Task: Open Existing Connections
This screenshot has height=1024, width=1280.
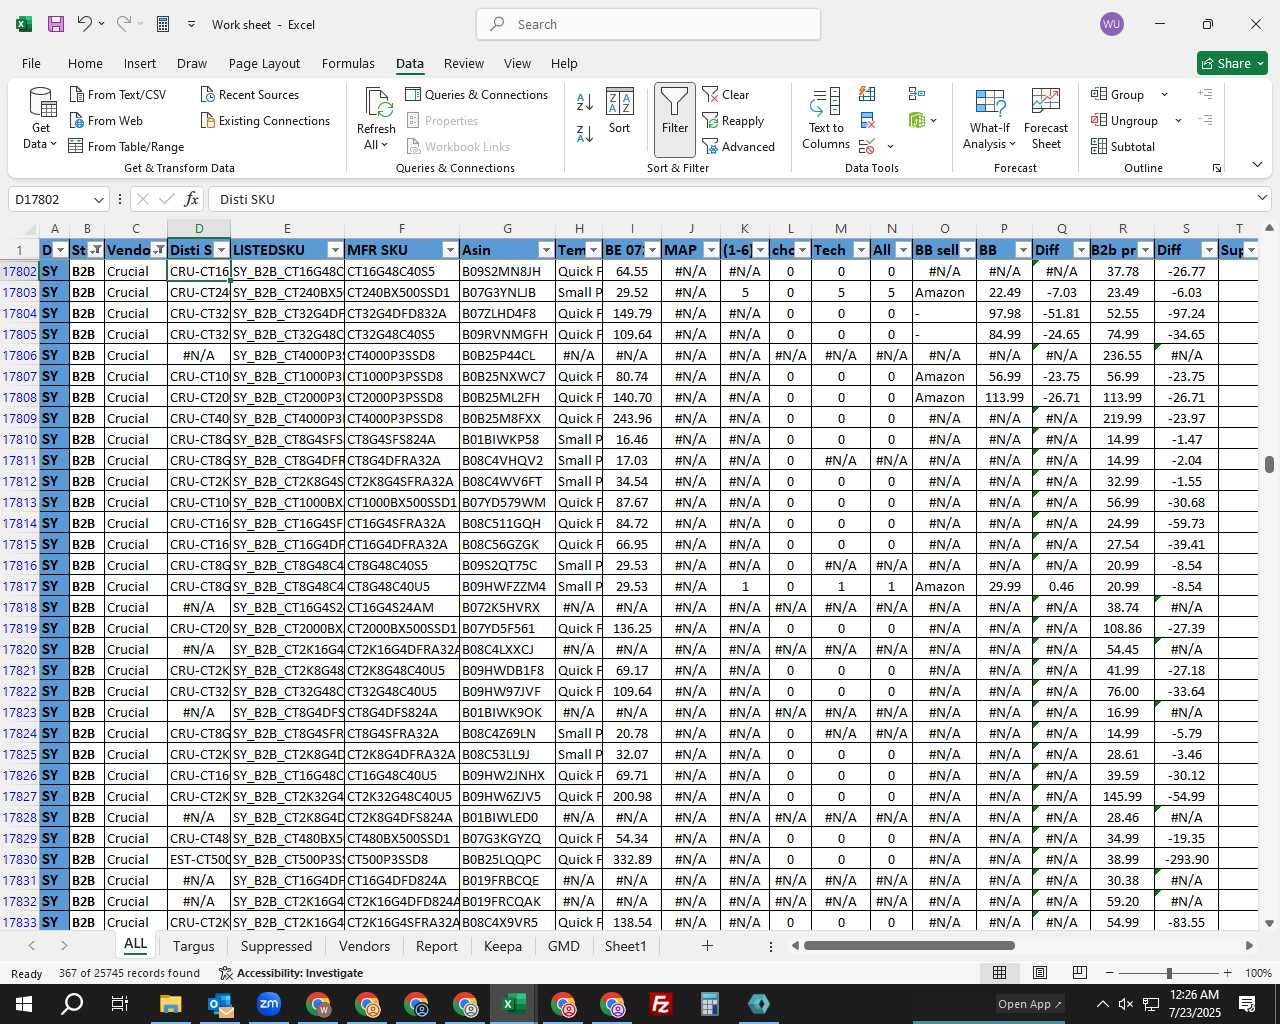Action: tap(265, 120)
